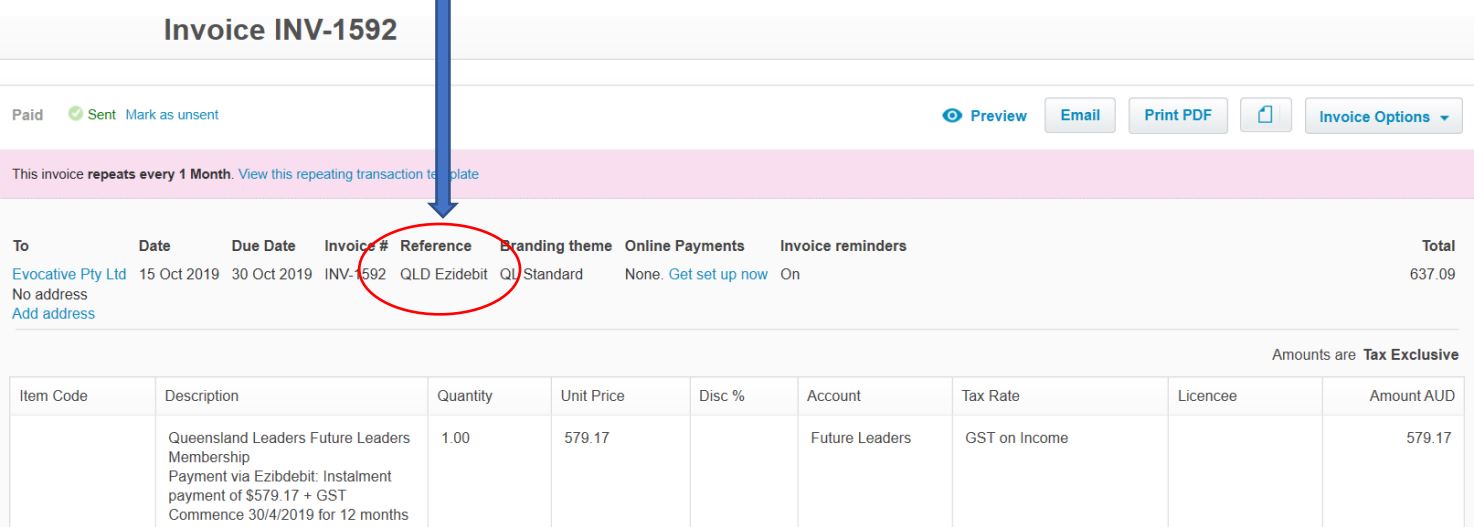
Task: Click the QLD Ezidebit reference value
Action: tap(443, 274)
